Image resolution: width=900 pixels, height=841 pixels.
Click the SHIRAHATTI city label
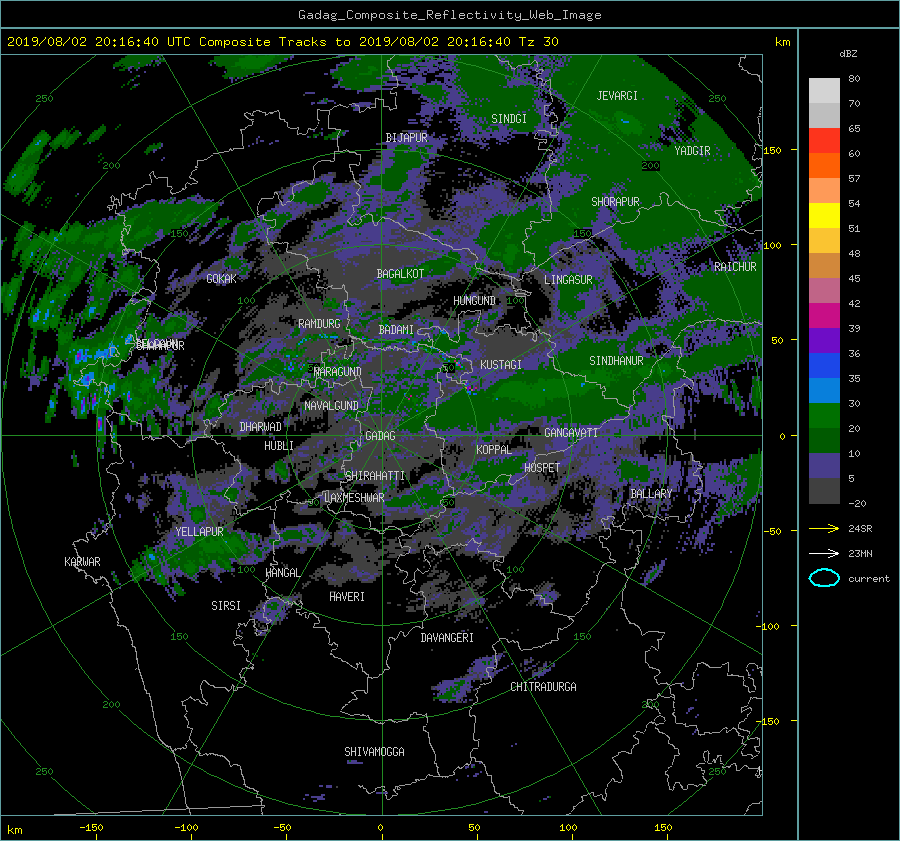pyautogui.click(x=375, y=475)
